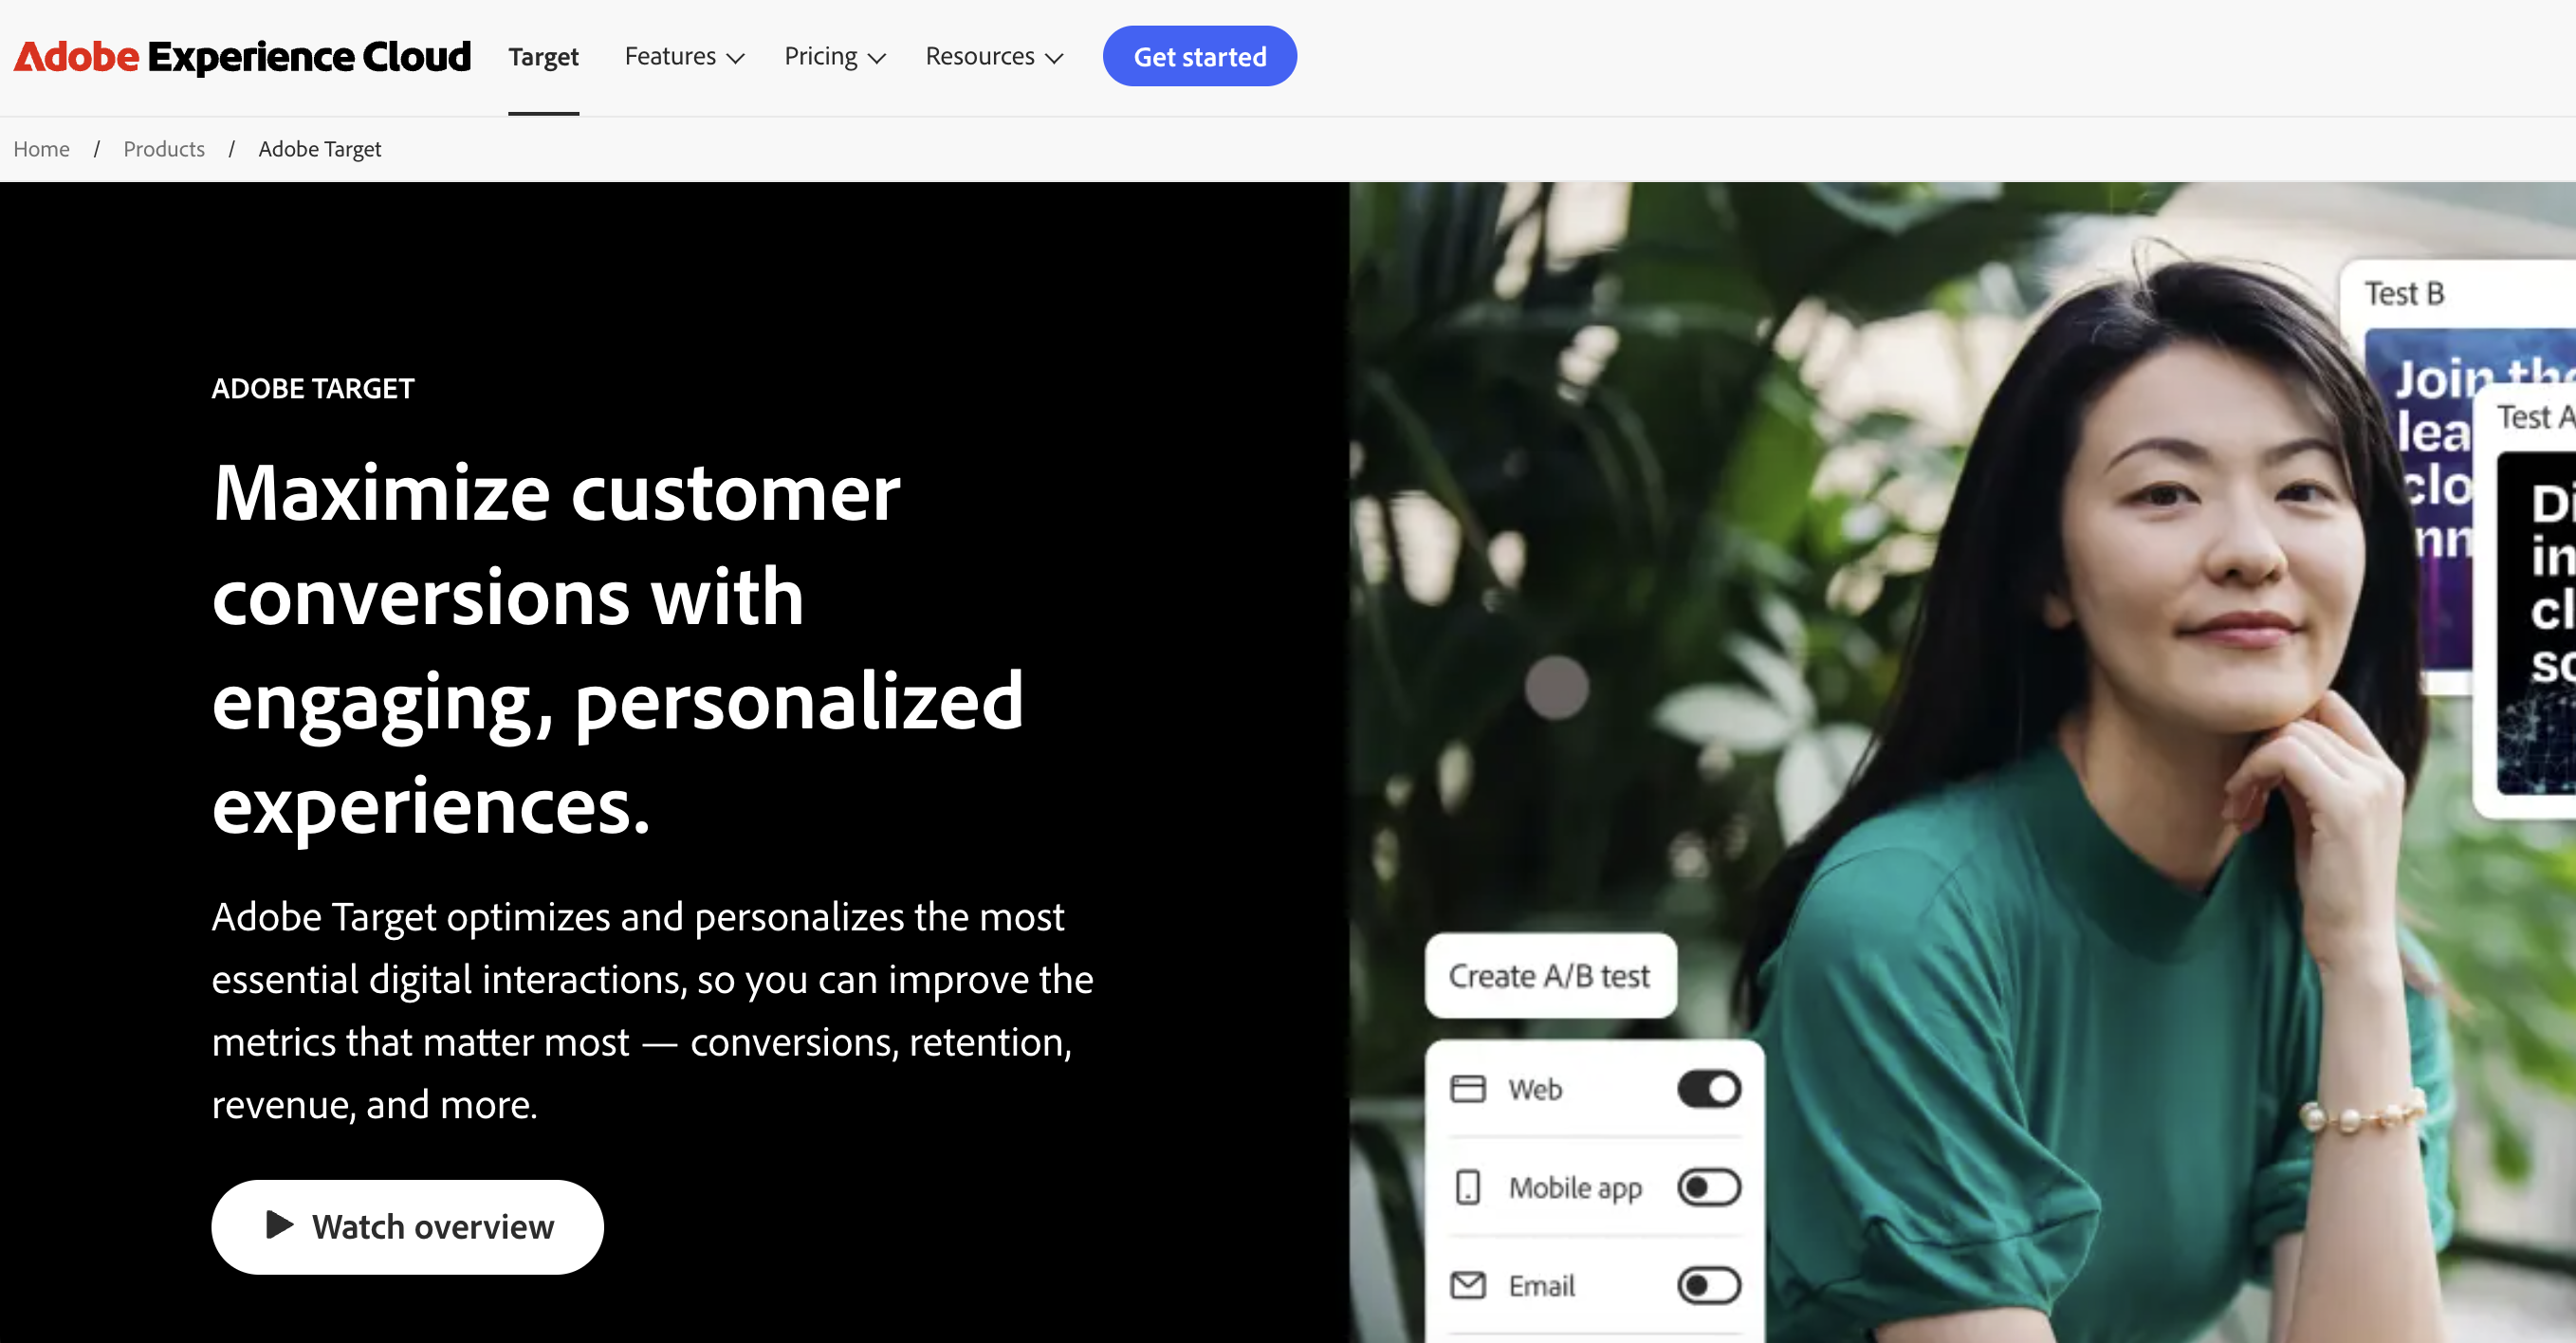Click the Get started button
The image size is (2576, 1343).
tap(1199, 56)
